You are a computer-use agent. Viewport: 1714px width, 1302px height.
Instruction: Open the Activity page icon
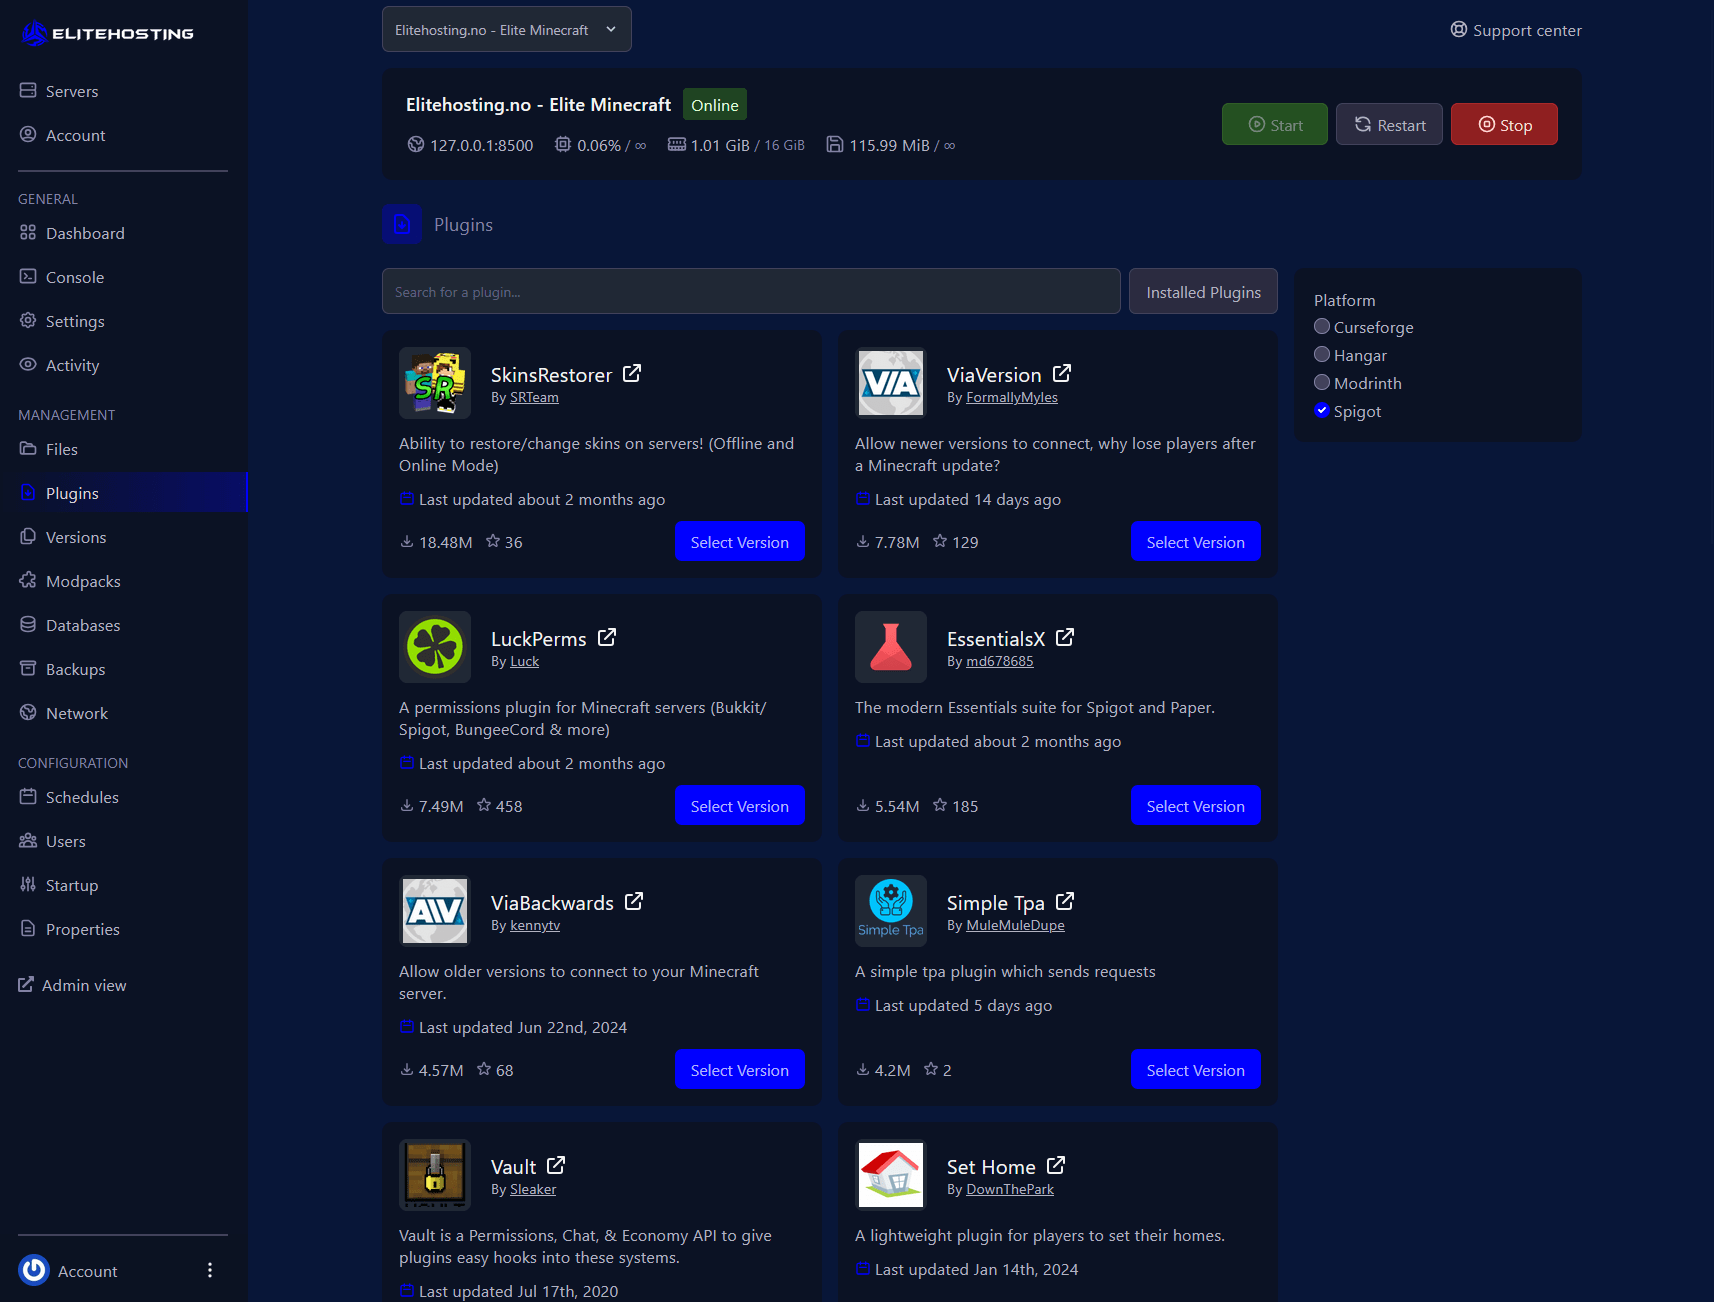28,365
